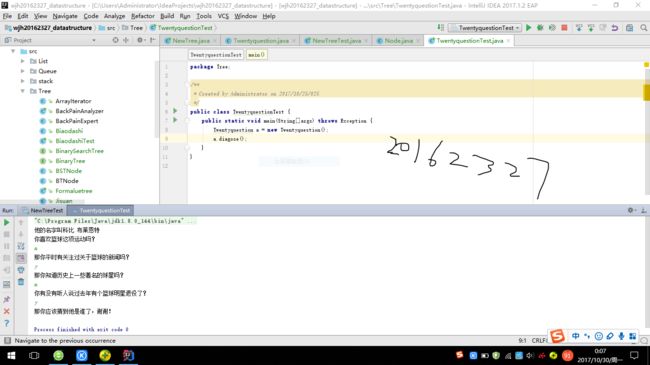Select BackPainAnalyzer in project tree

coord(79,111)
